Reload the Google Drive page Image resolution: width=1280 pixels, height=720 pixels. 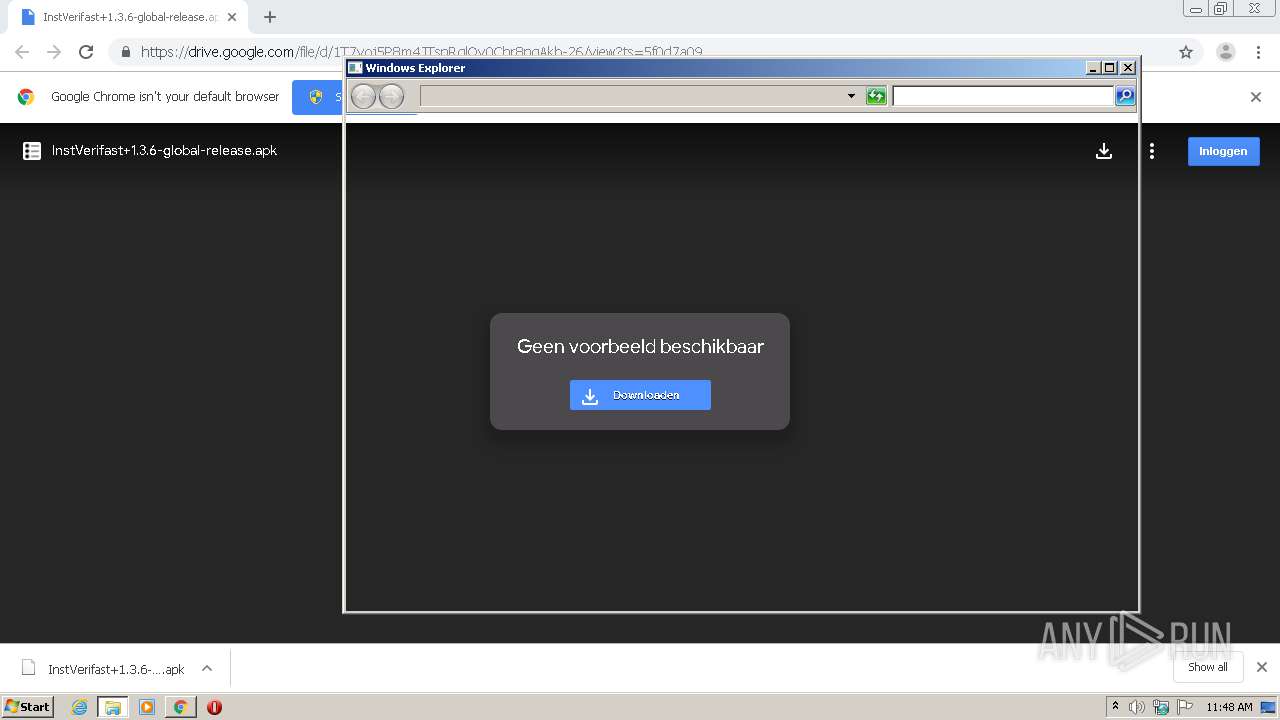coord(86,52)
